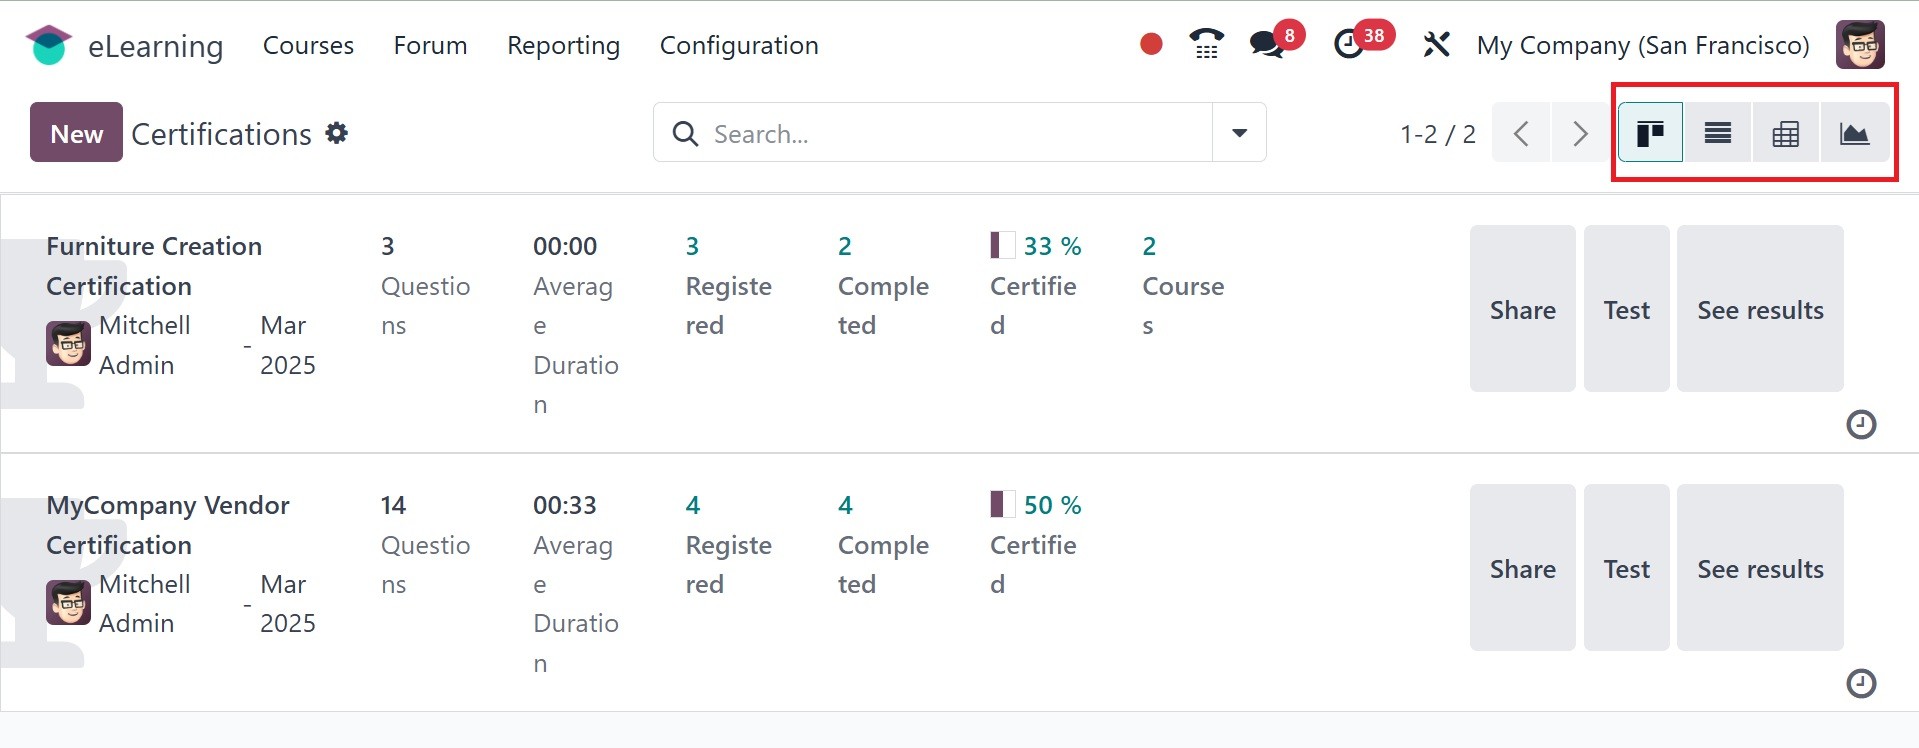Switch to Pivot table view
Image resolution: width=1919 pixels, height=748 pixels.
click(x=1786, y=133)
